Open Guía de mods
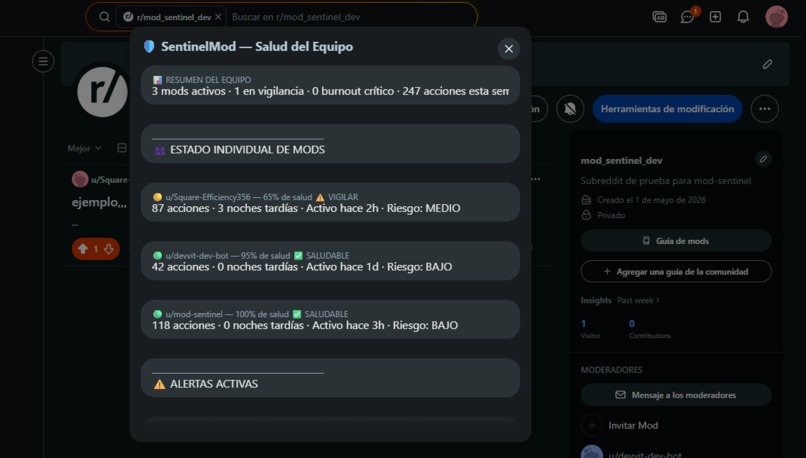Image resolution: width=806 pixels, height=458 pixels. 676,241
